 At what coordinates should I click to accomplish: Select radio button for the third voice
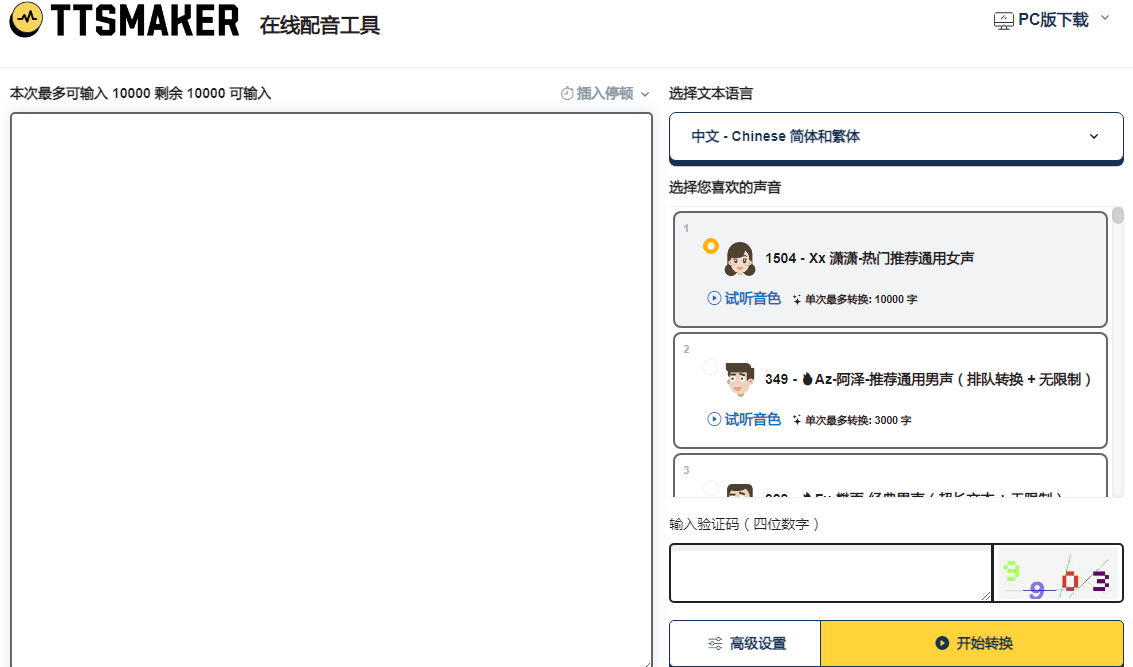pos(710,488)
